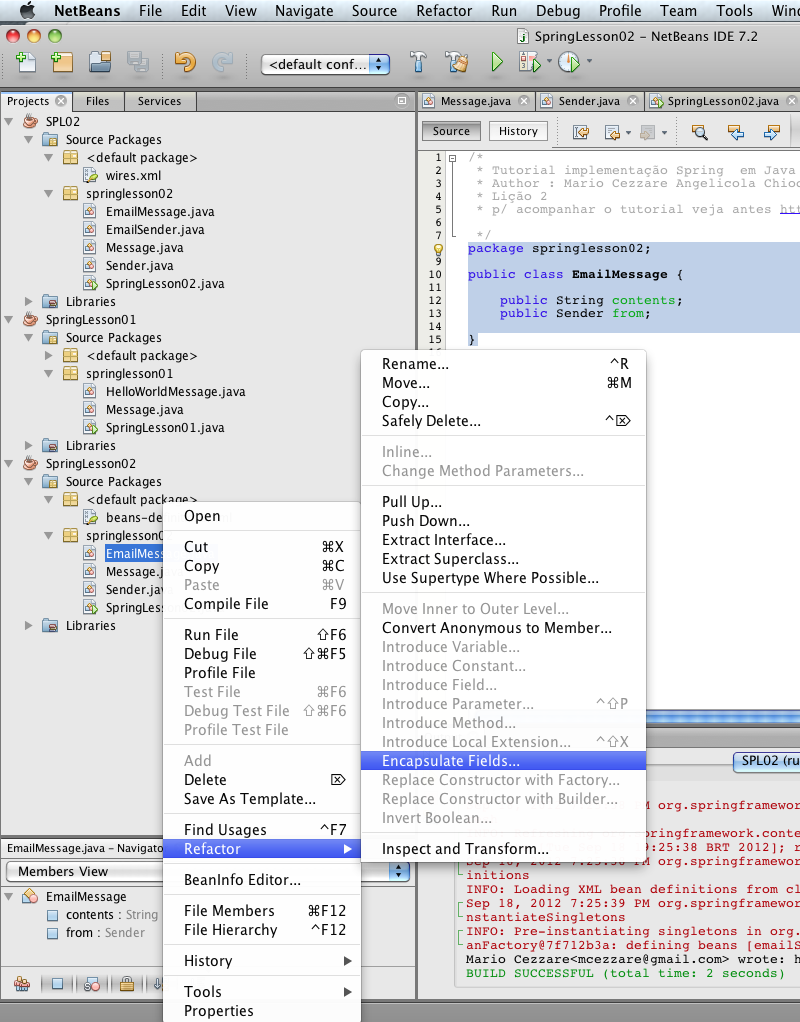Collapse EmailMessage node in Navigator
800x1022 pixels.
point(9,897)
